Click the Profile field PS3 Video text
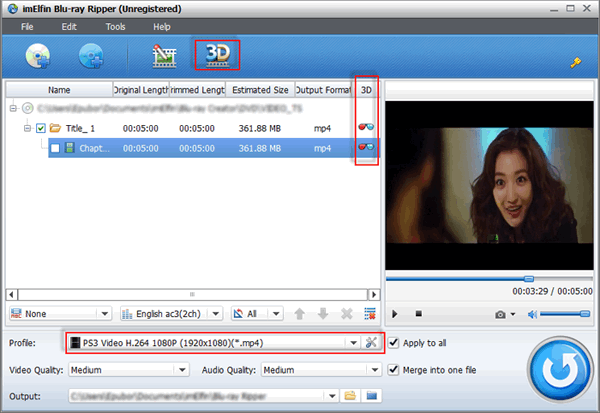Viewport: 600px width, 413px height. tap(173, 343)
